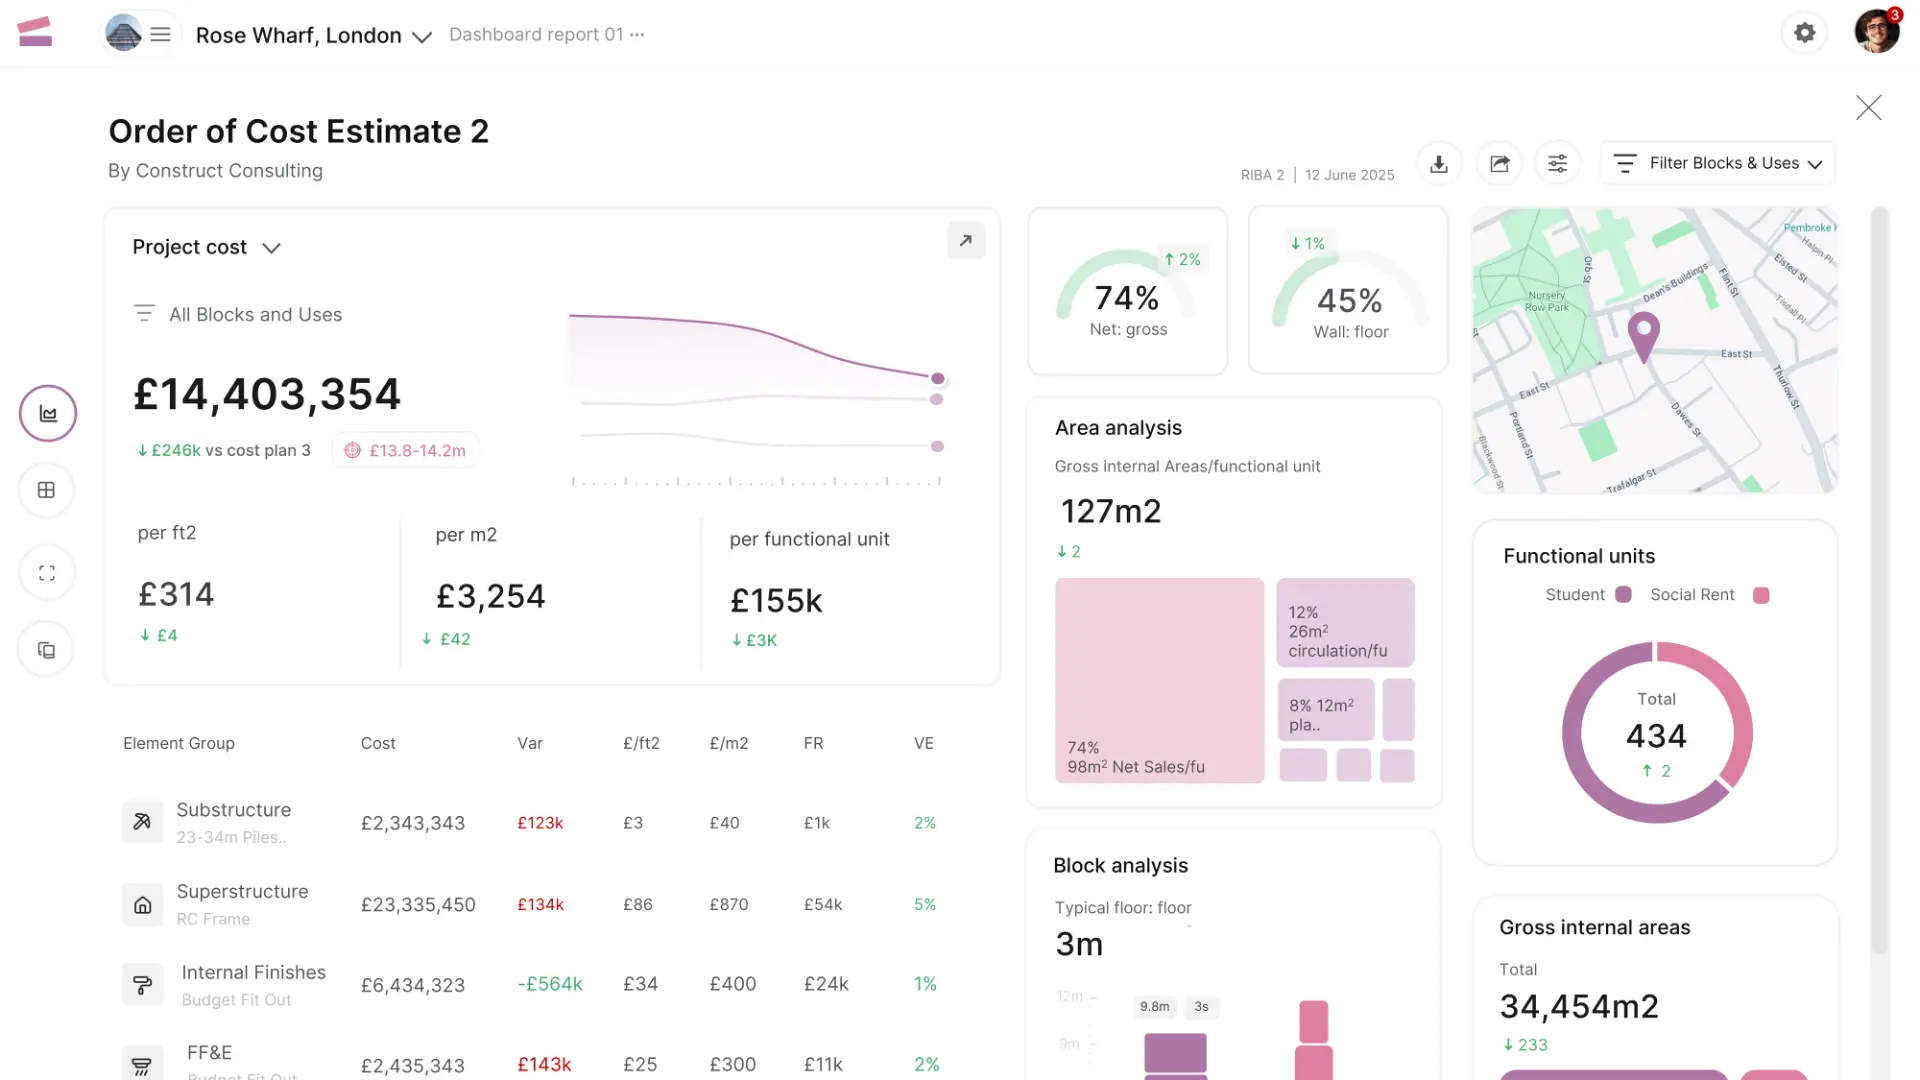Click the share report icon

[x=1499, y=164]
